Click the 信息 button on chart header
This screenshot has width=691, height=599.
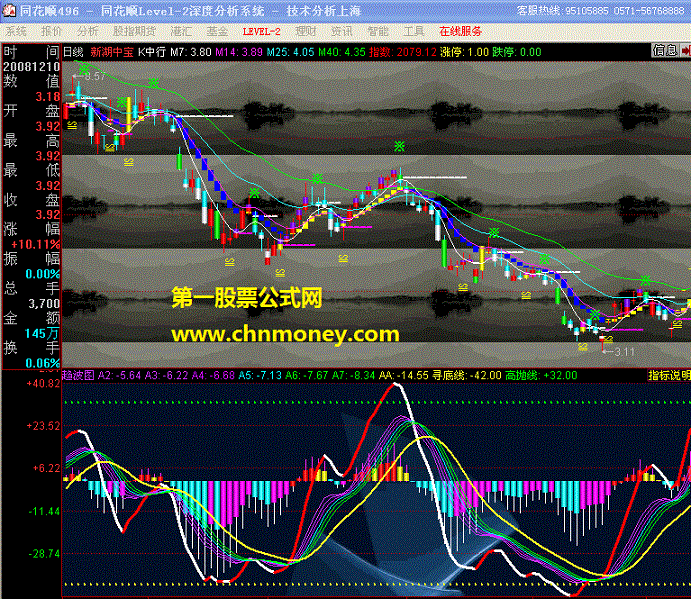(x=665, y=51)
